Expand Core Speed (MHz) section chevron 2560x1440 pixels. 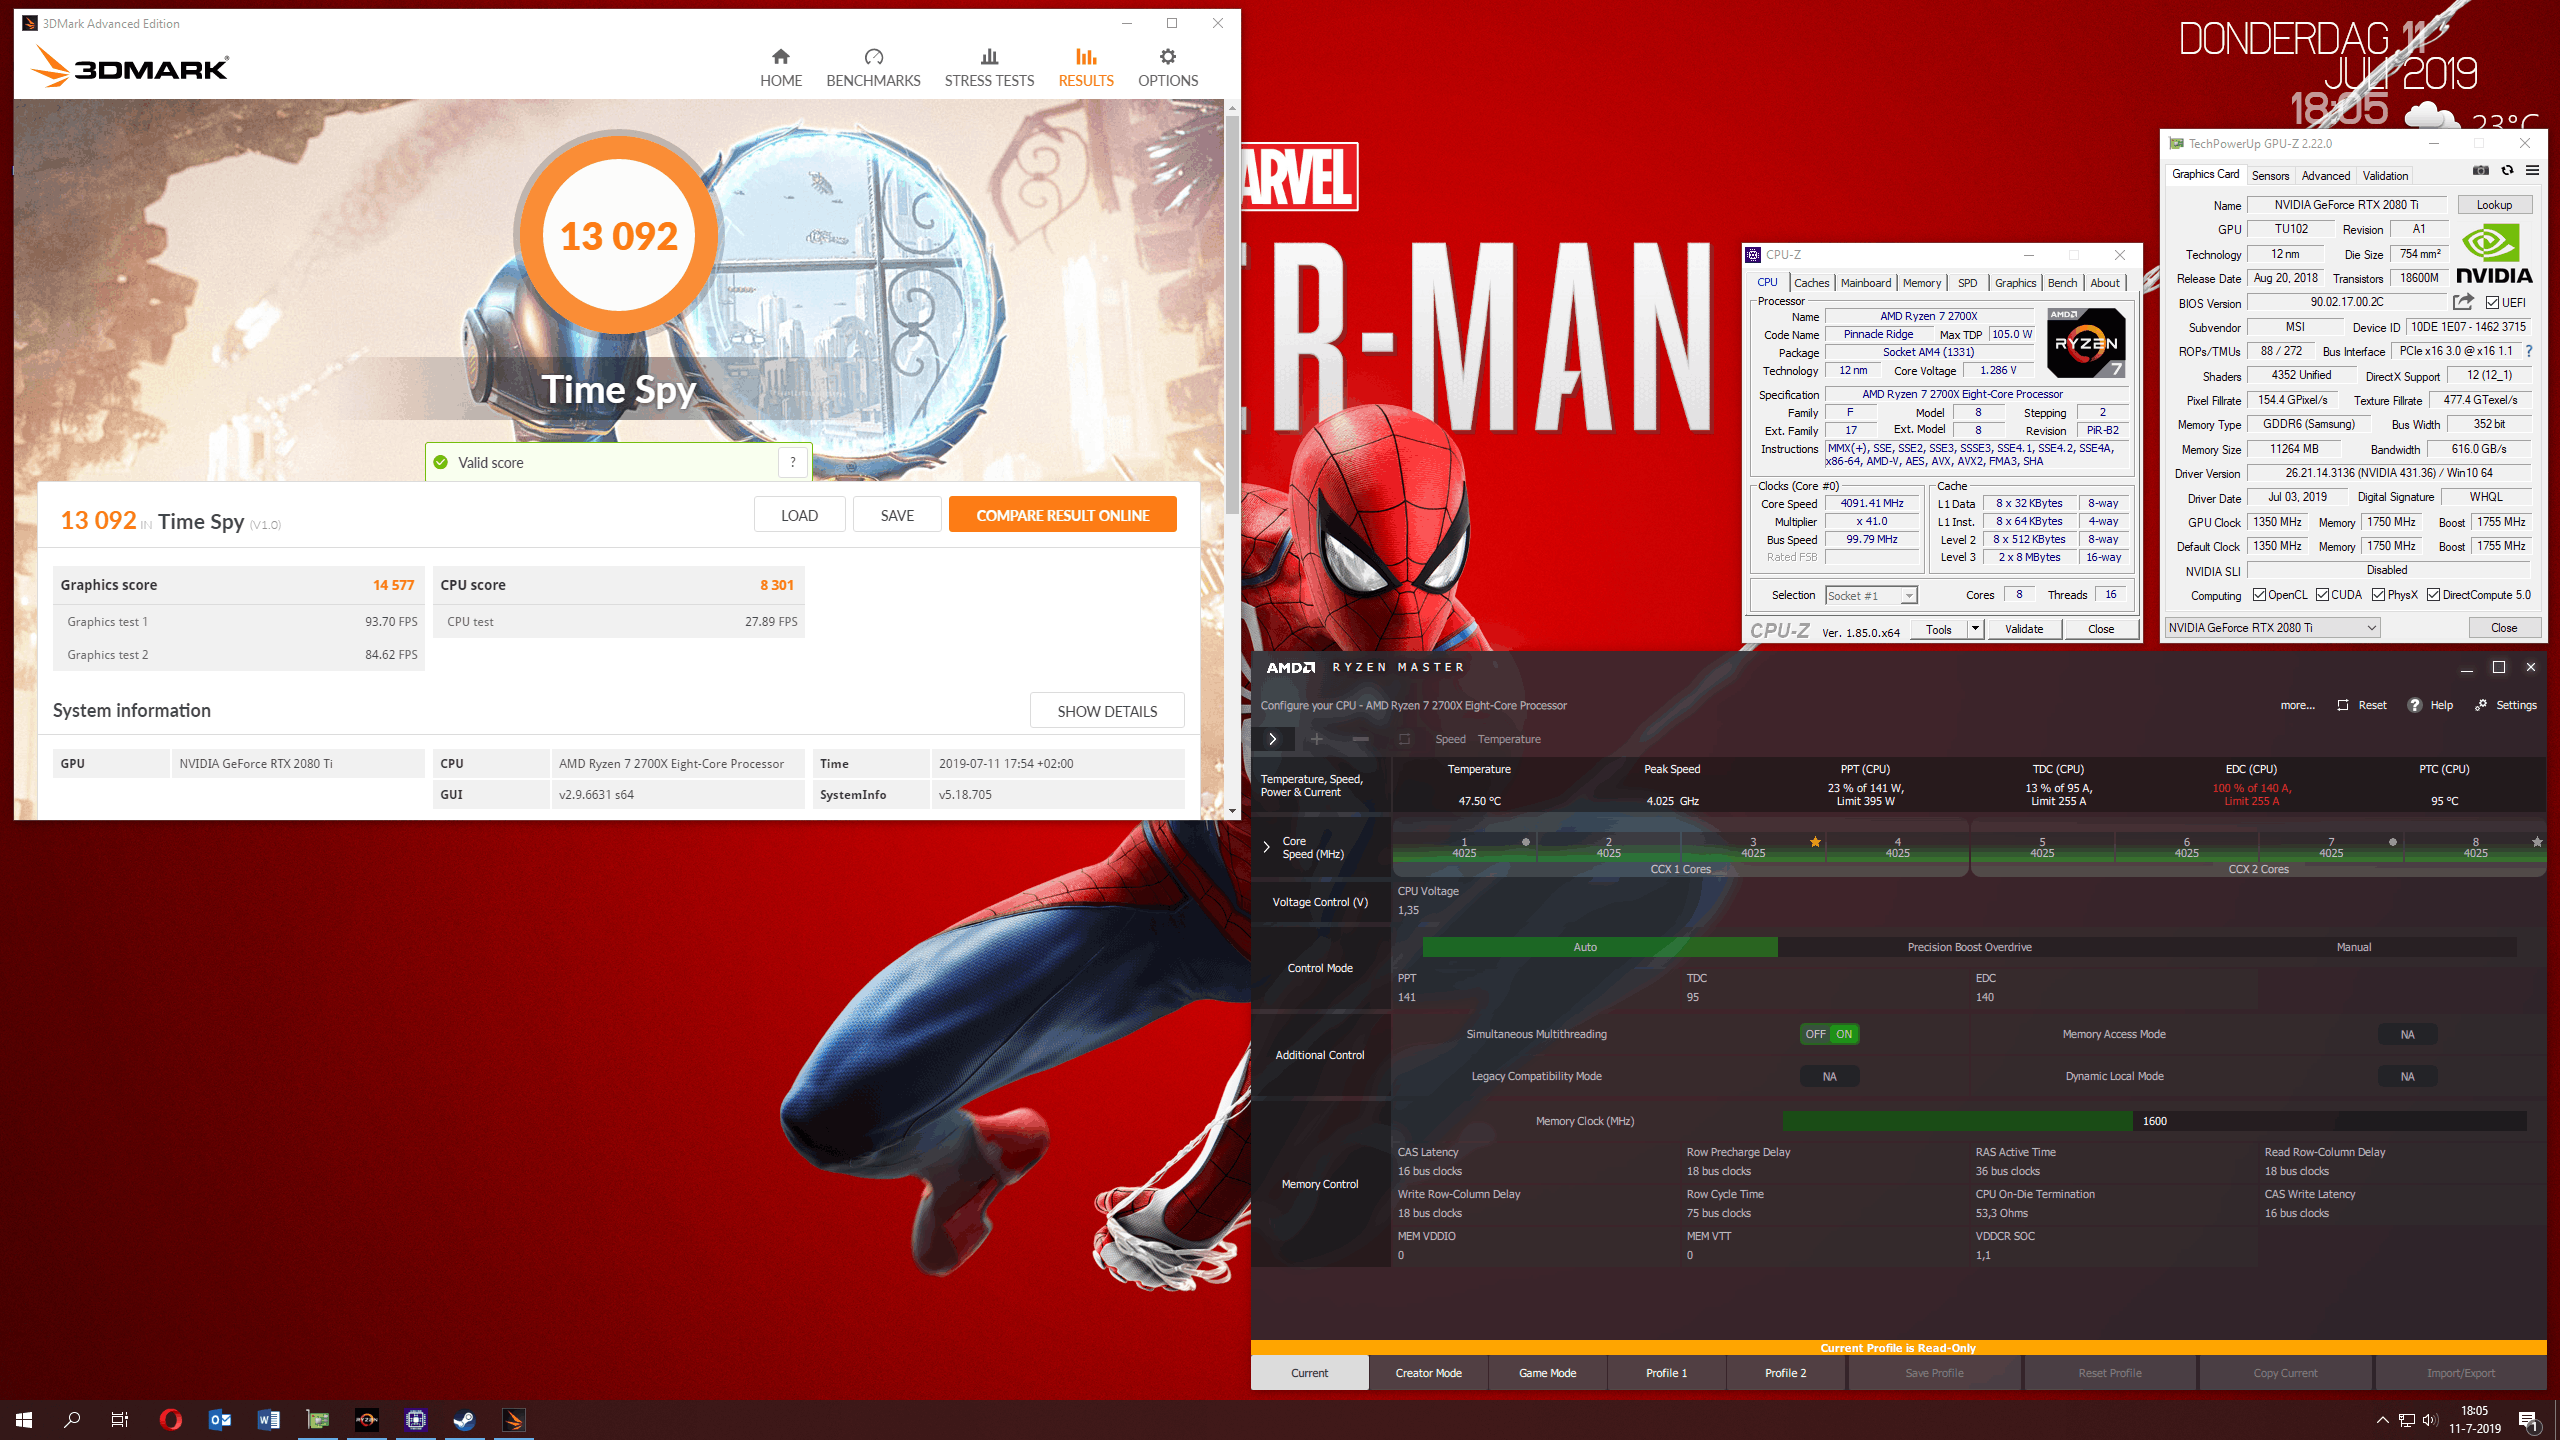tap(1266, 847)
